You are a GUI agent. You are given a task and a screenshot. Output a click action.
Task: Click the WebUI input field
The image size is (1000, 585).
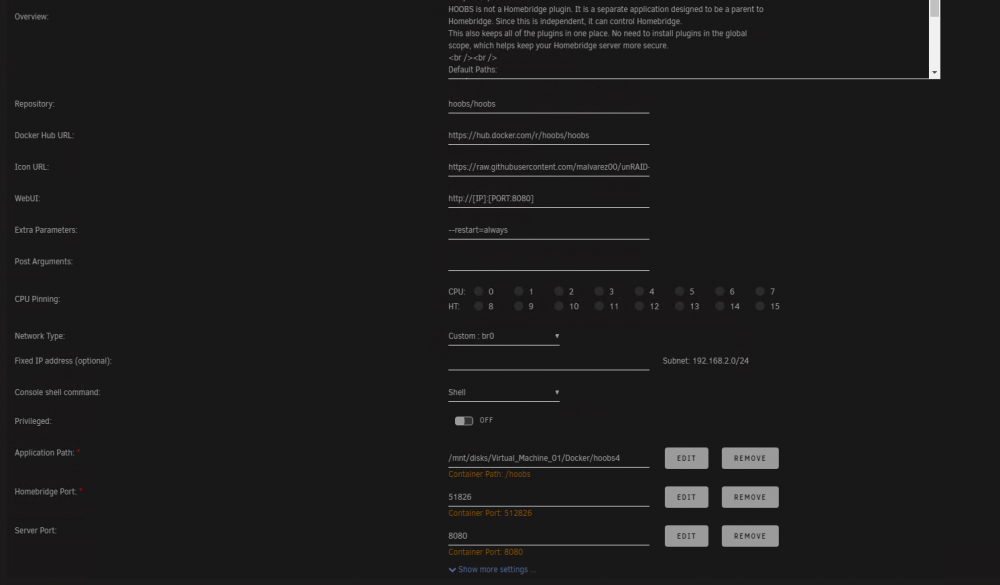548,198
